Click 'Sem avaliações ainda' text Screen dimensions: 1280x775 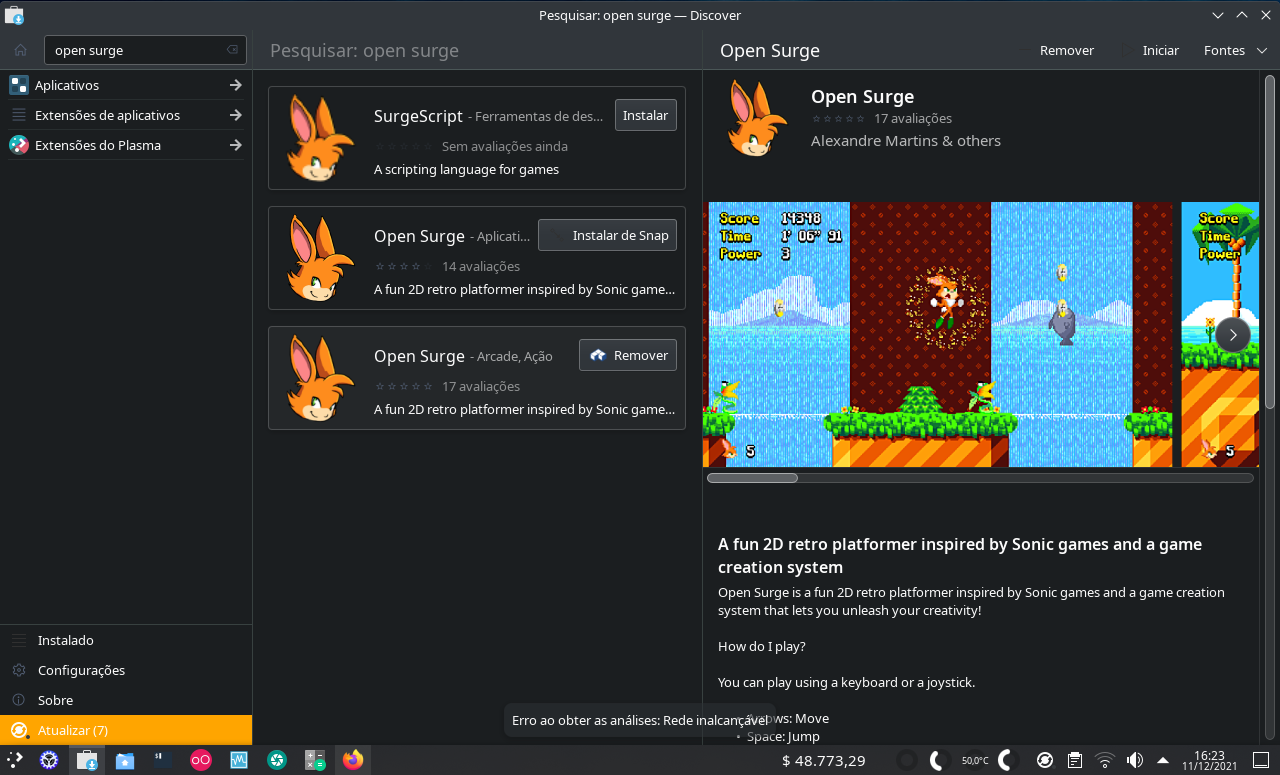click(x=505, y=146)
